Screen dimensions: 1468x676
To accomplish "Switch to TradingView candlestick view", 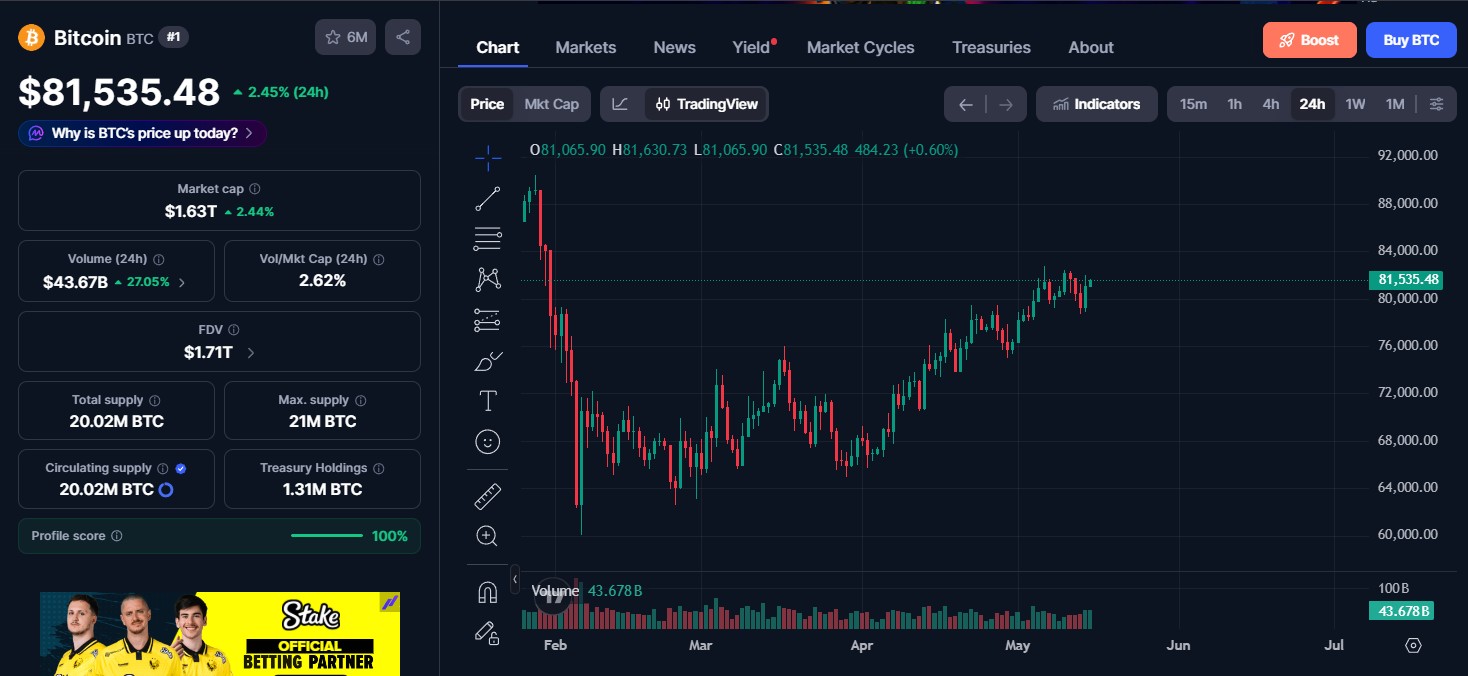I will click(708, 104).
